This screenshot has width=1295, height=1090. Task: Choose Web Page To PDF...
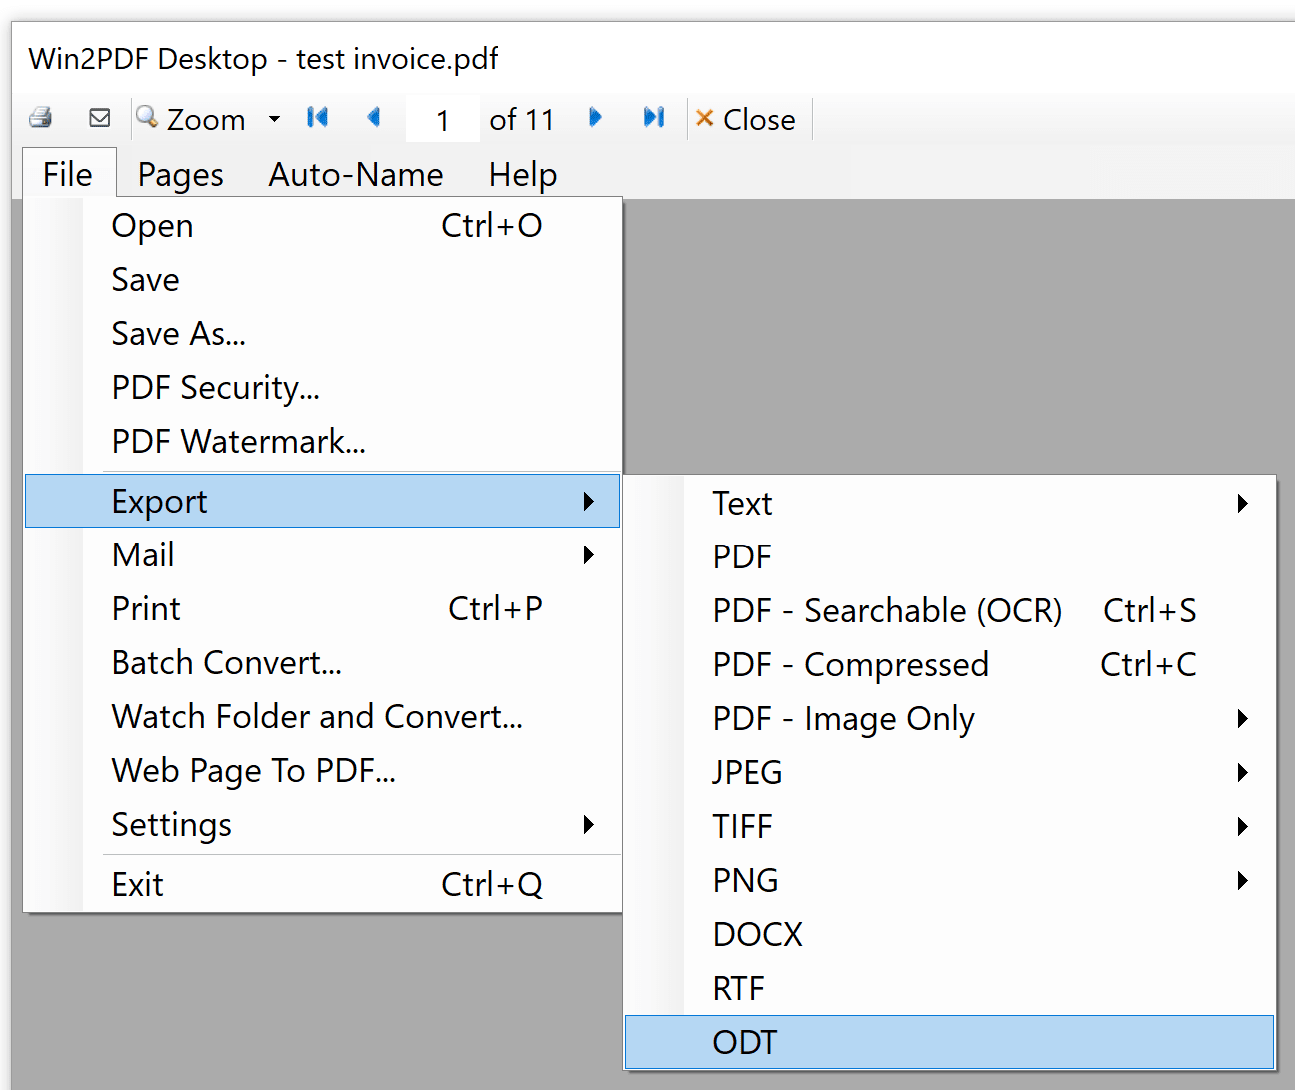(322, 771)
